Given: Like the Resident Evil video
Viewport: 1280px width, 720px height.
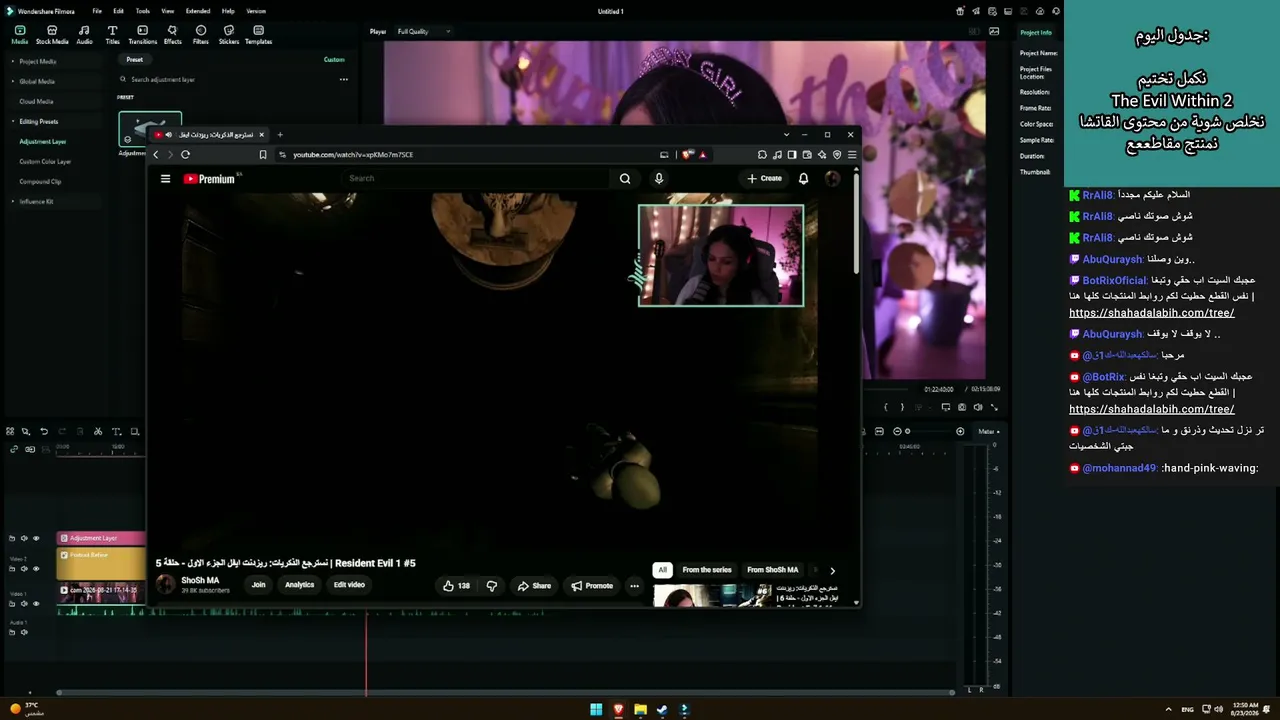Looking at the screenshot, I should point(456,586).
